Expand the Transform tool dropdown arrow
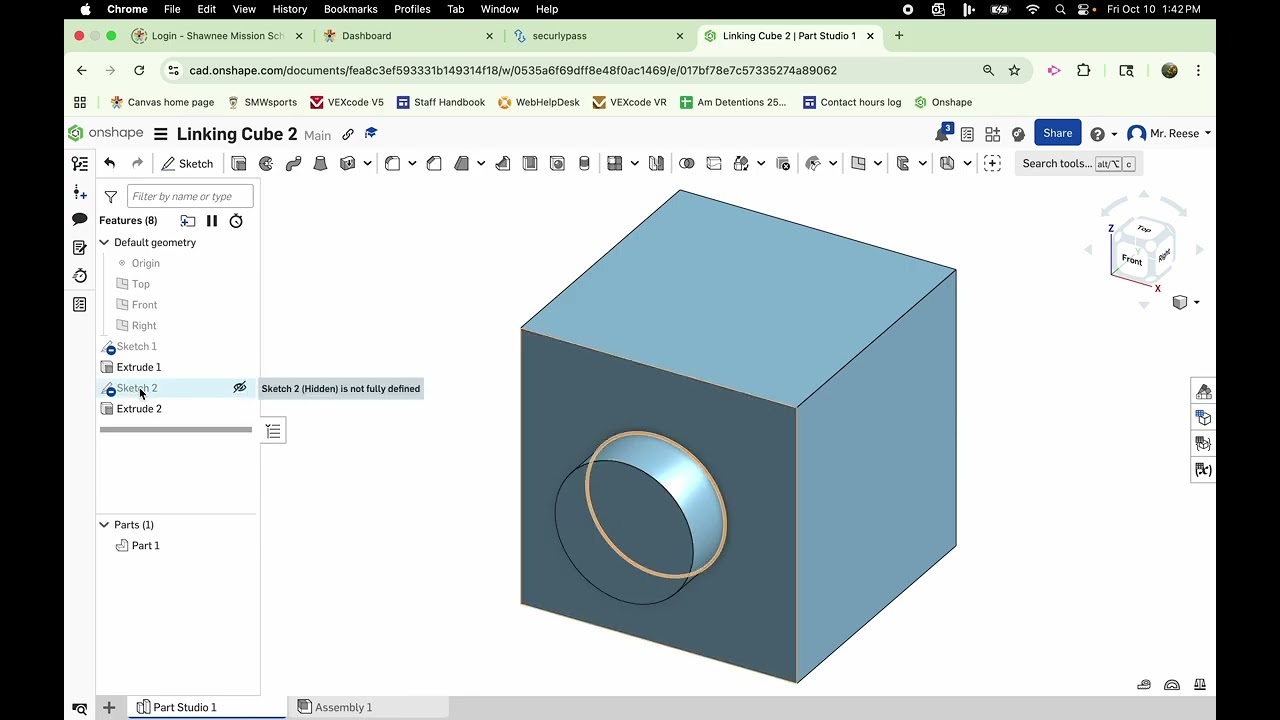 pos(761,163)
